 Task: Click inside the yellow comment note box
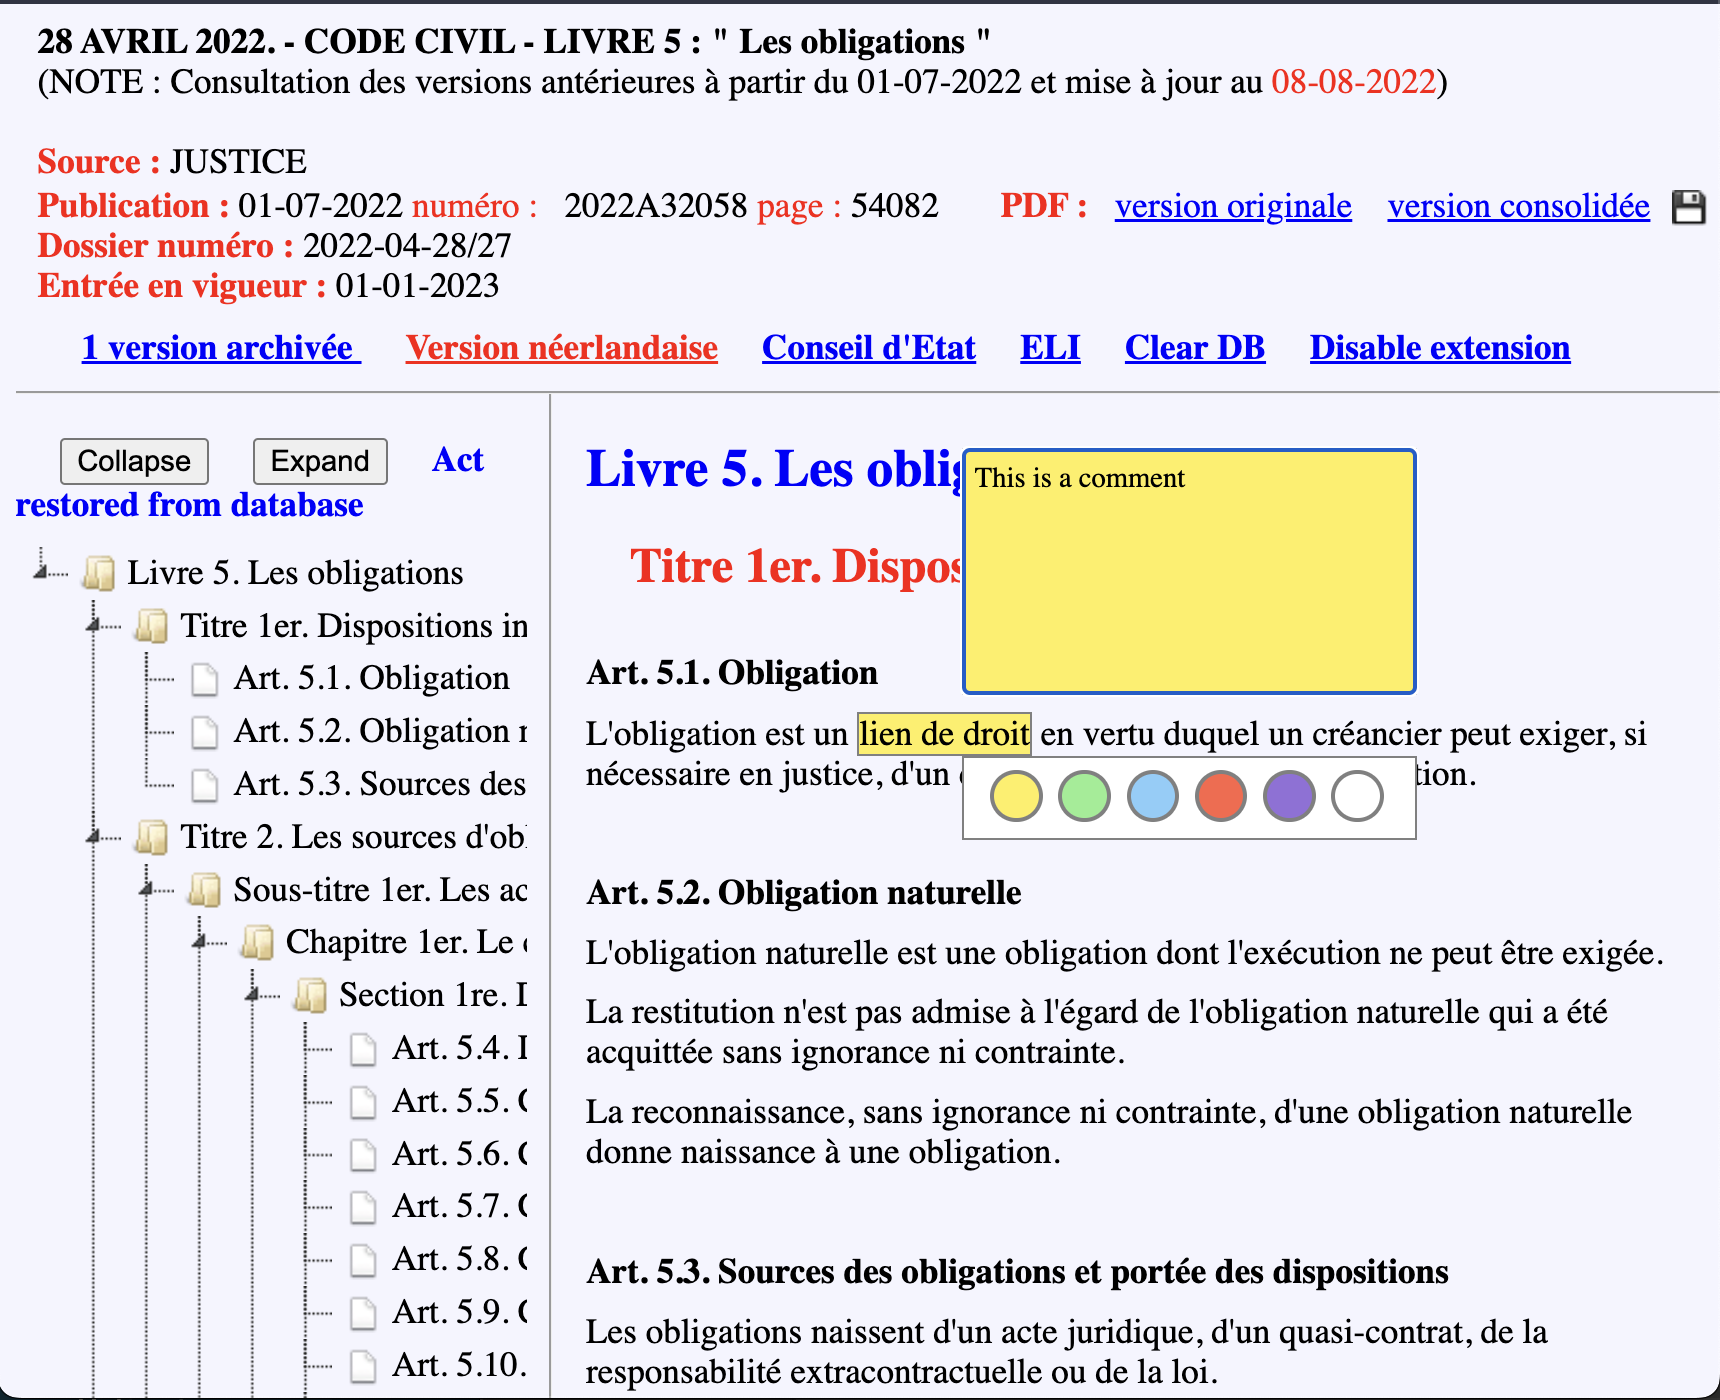1189,572
